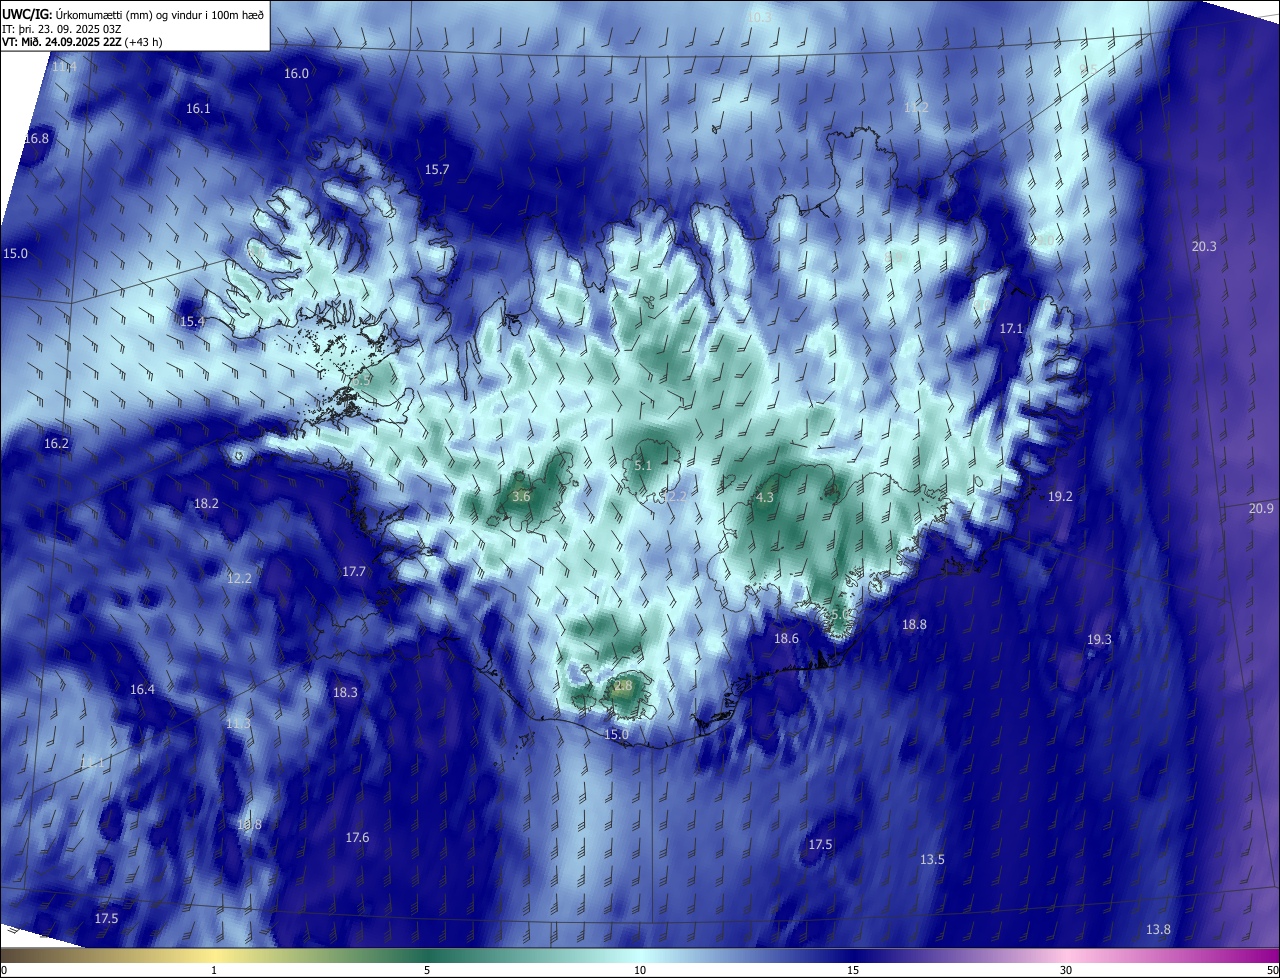Click the map value 20.9
The image size is (1280, 978).
pos(1262,508)
